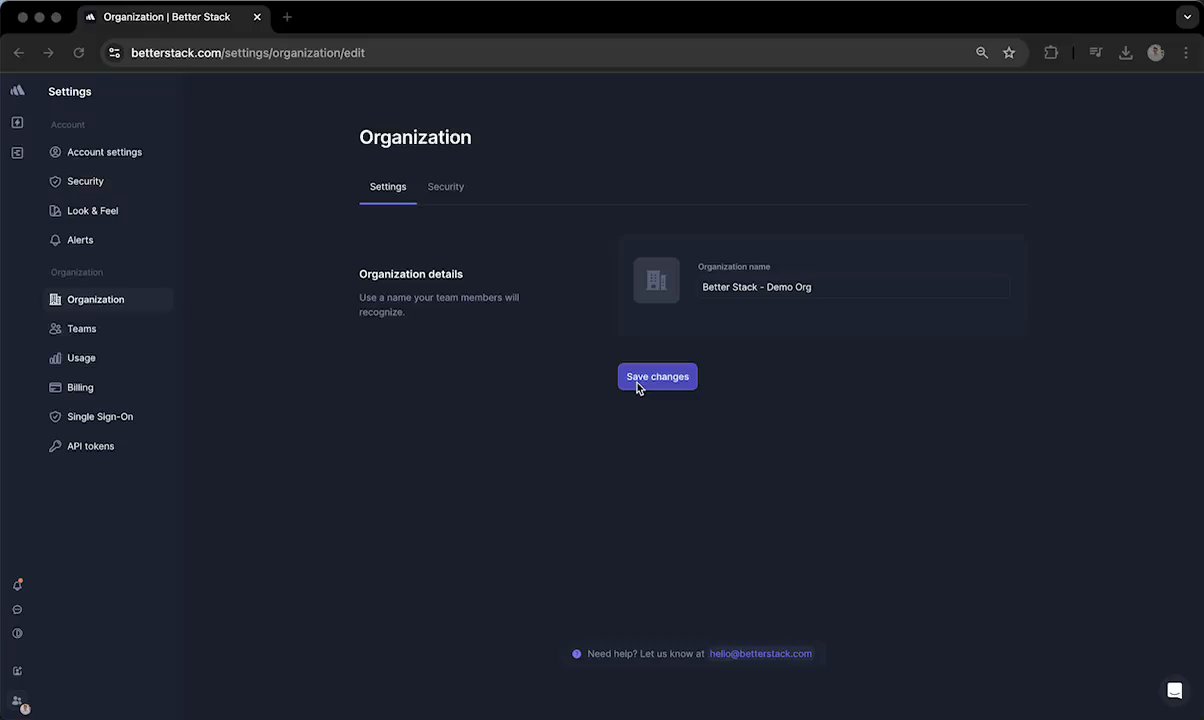Expand the tab search dropdown arrow
Screen dimensions: 1204x720
1187,17
